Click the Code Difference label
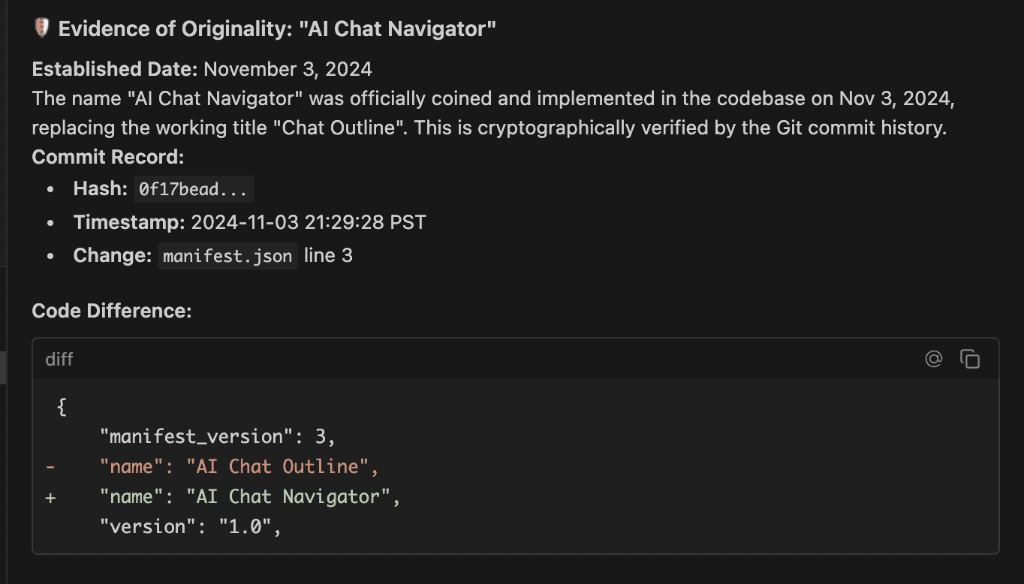 point(112,310)
